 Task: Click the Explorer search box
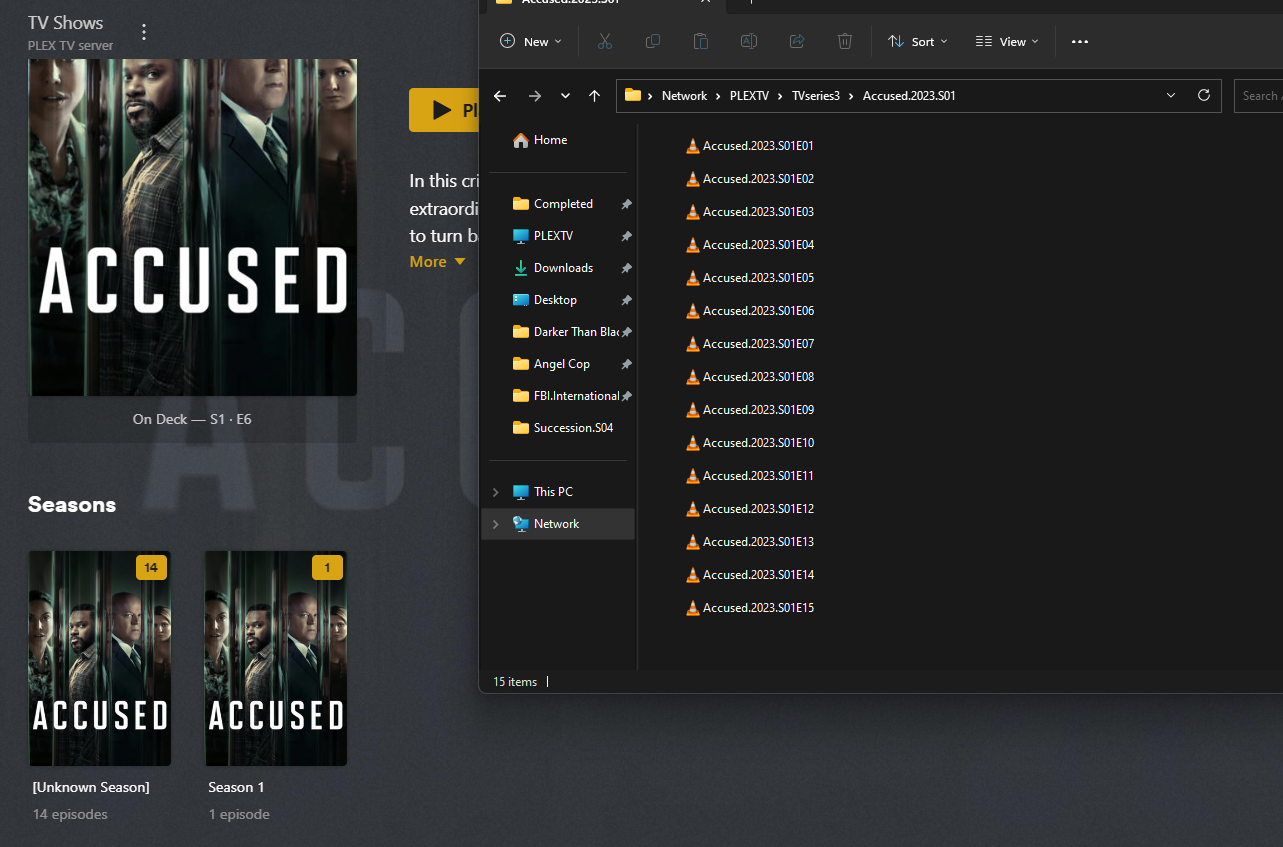(1258, 96)
